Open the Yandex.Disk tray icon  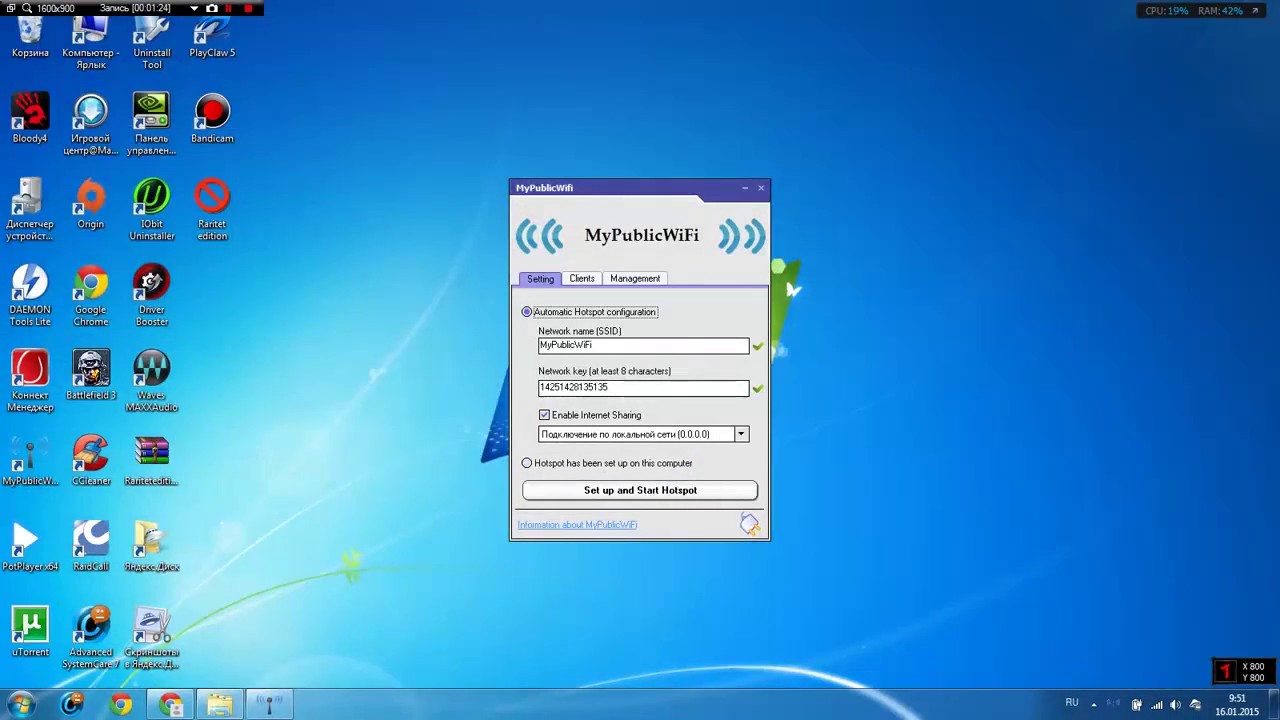1194,705
